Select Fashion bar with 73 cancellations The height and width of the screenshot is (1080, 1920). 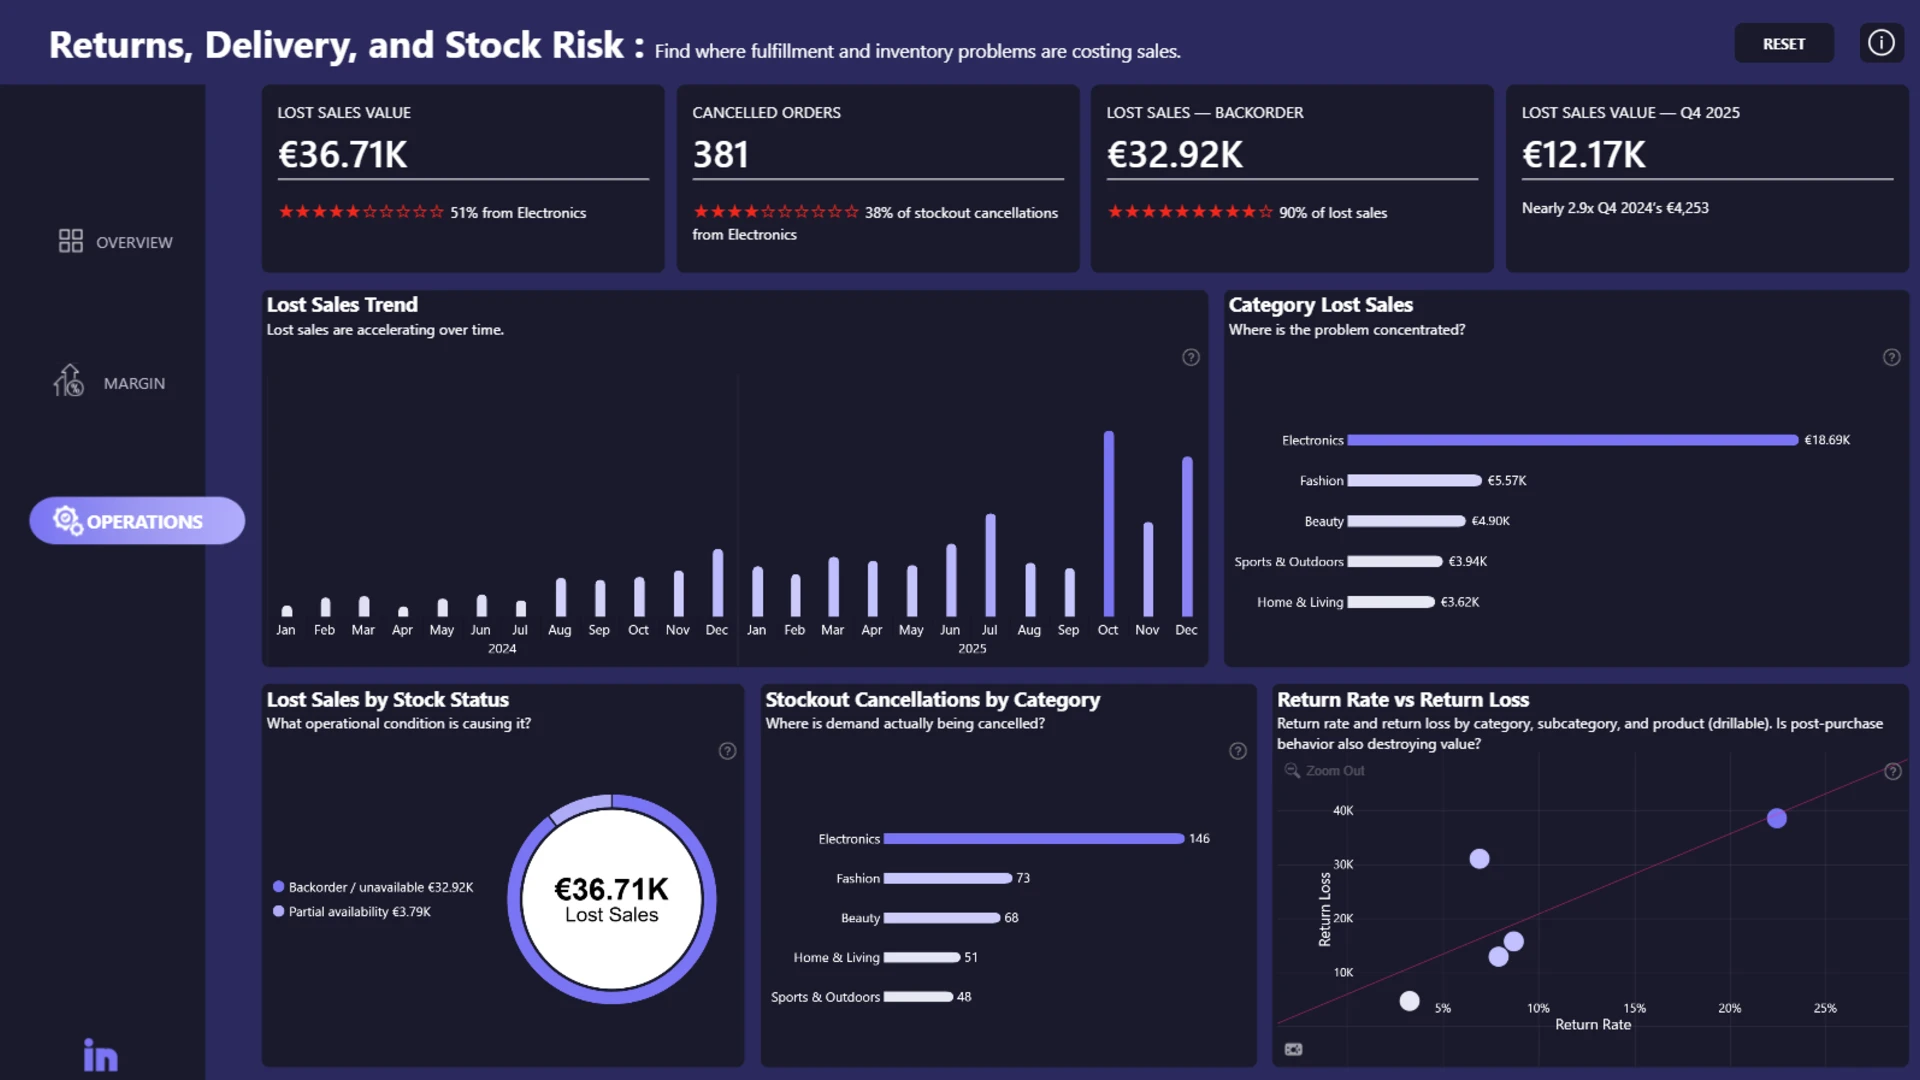tap(947, 879)
